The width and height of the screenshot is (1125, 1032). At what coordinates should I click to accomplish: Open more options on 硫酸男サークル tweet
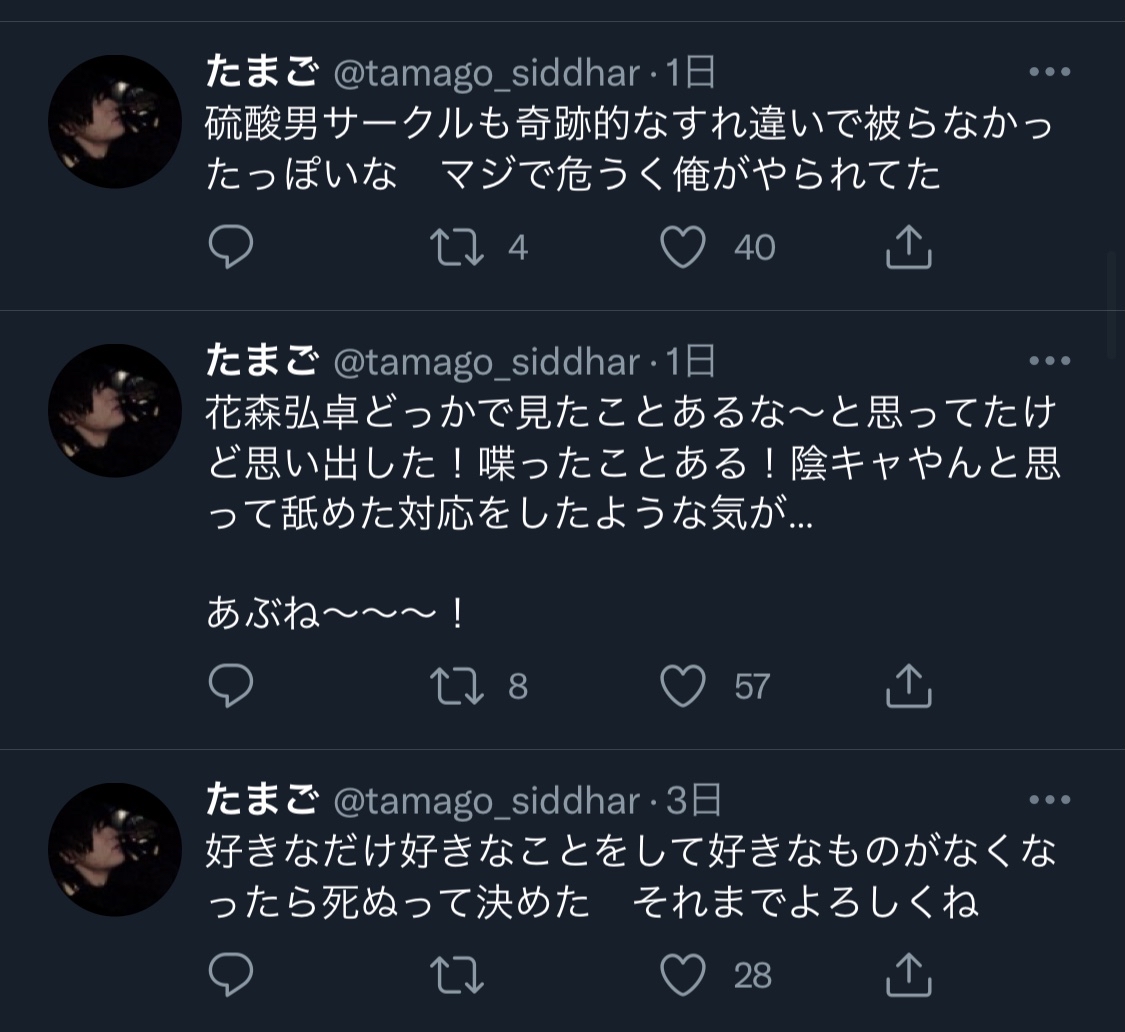click(1050, 73)
